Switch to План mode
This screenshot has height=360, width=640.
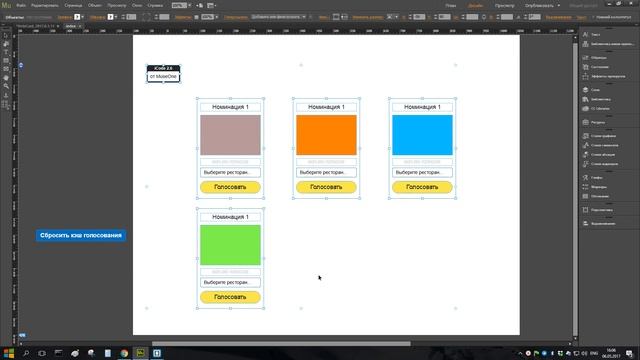tap(451, 6)
